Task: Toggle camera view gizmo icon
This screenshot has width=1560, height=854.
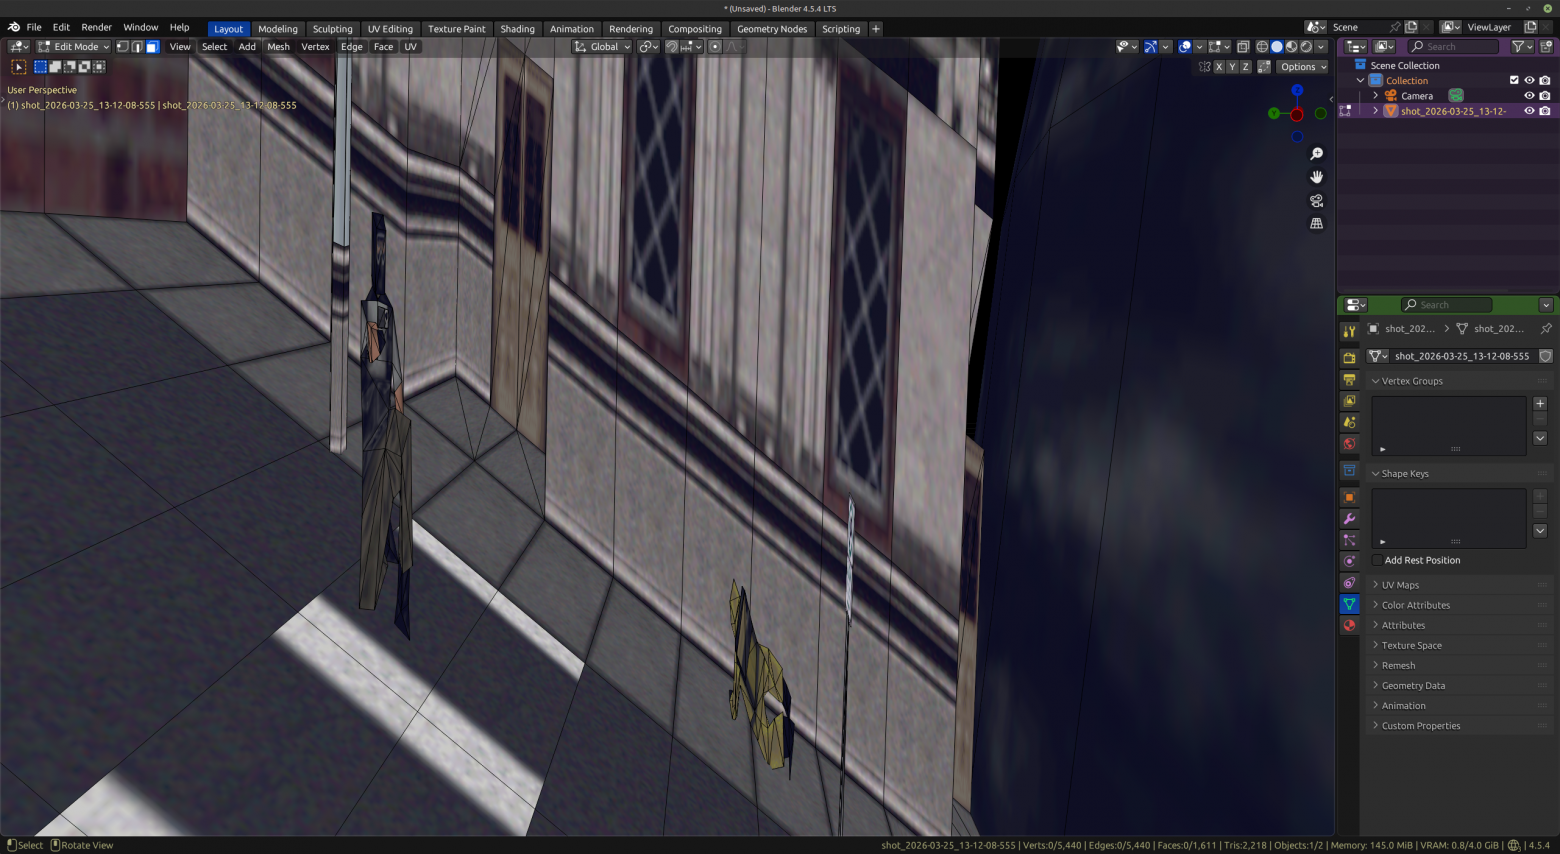Action: (x=1316, y=201)
